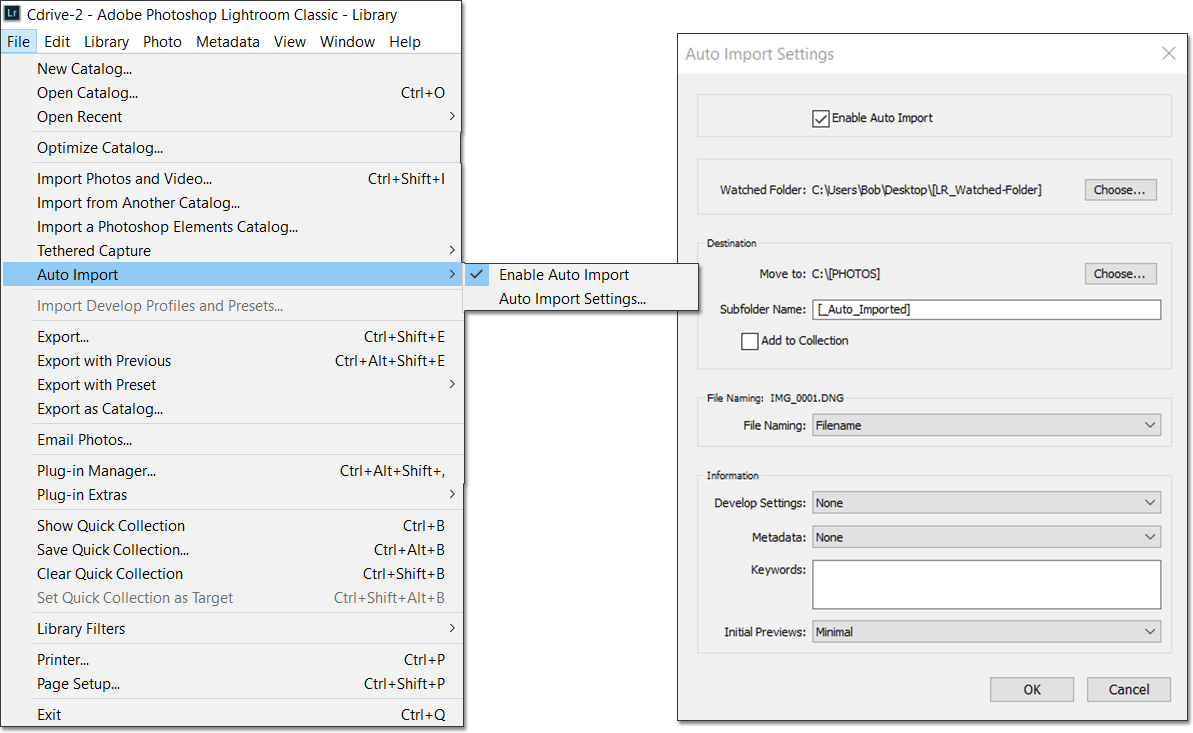Check the Add to Collection checkbox
This screenshot has height=733, width=1193.
[x=749, y=341]
